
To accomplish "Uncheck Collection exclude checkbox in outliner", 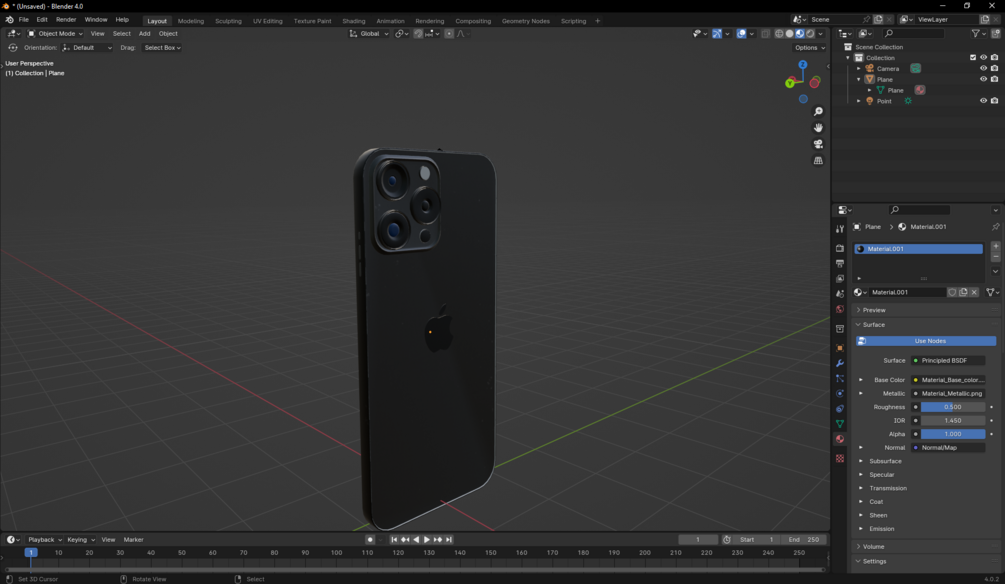I will (973, 58).
